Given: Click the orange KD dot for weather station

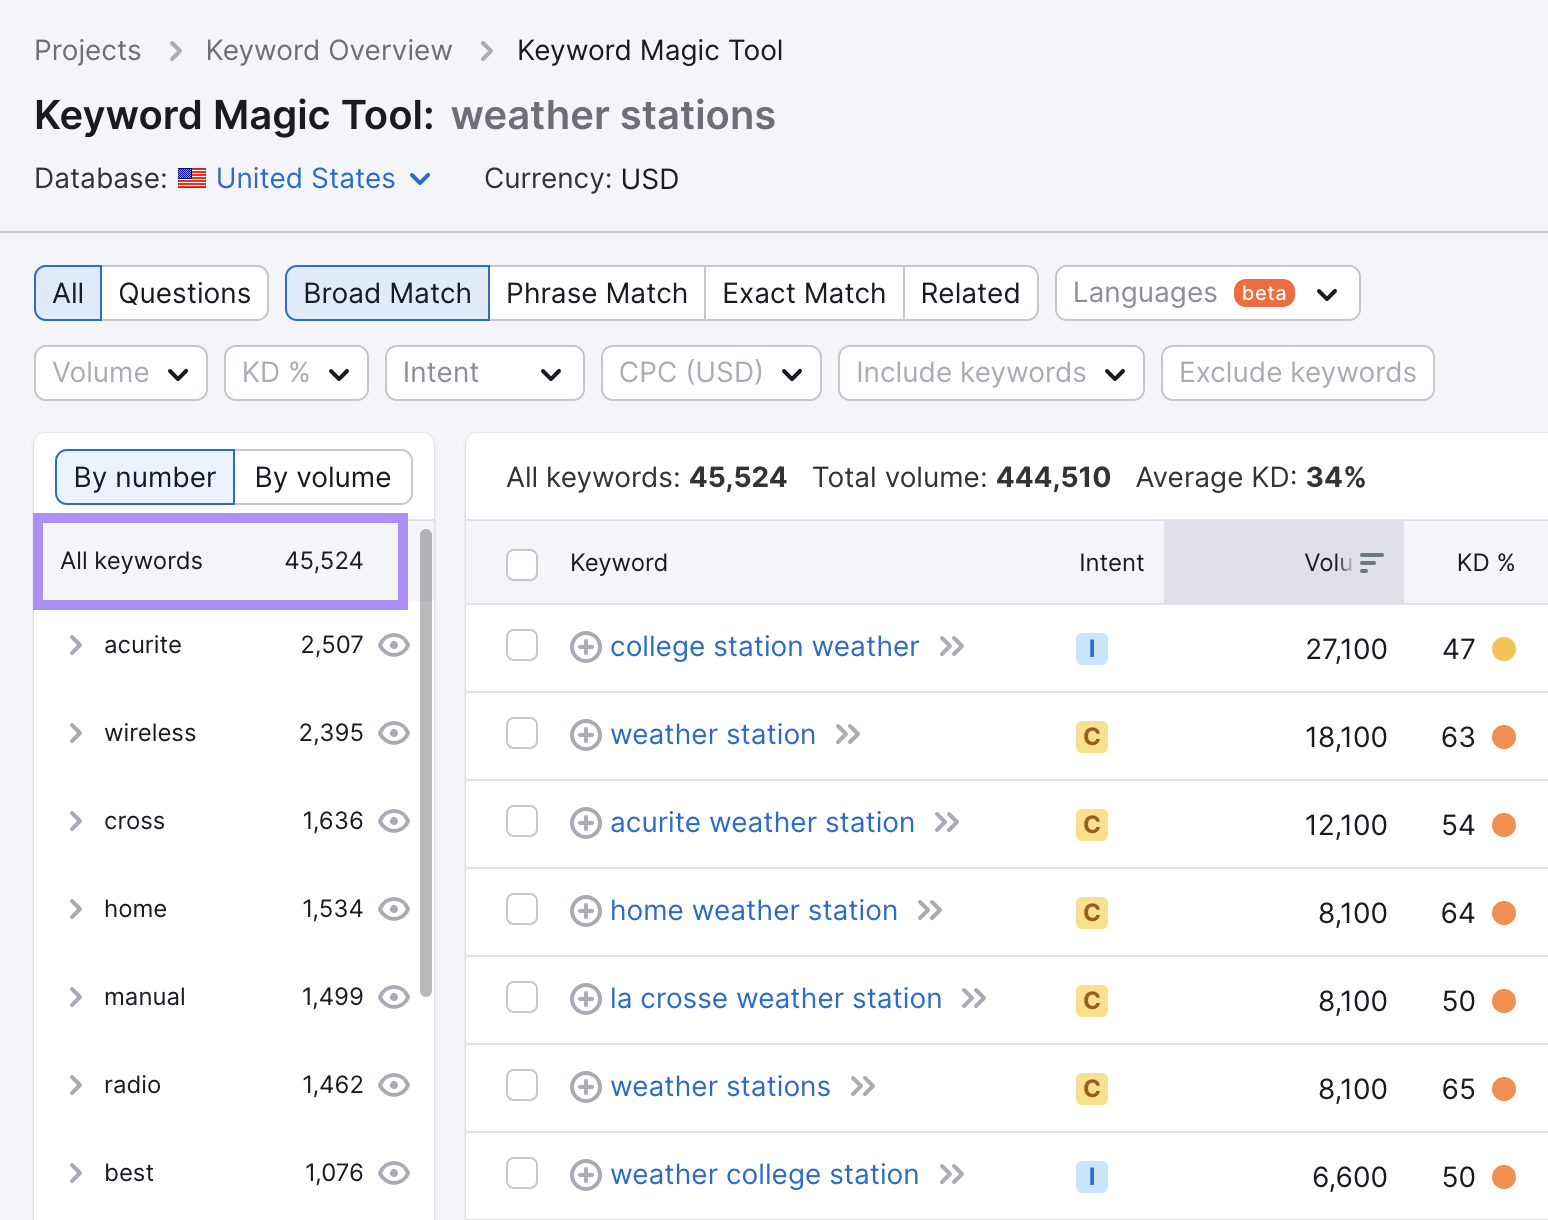Looking at the screenshot, I should click(1504, 737).
